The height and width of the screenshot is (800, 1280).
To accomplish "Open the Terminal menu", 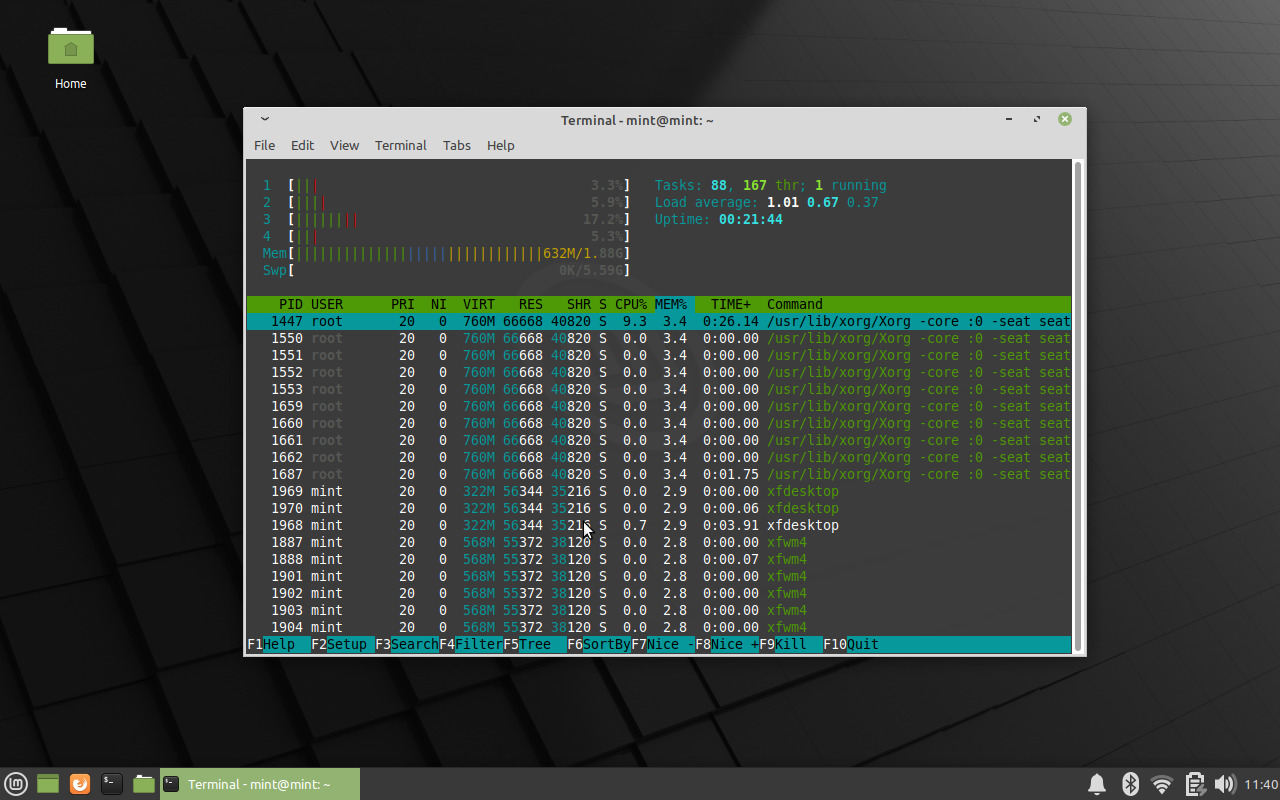I will click(400, 145).
